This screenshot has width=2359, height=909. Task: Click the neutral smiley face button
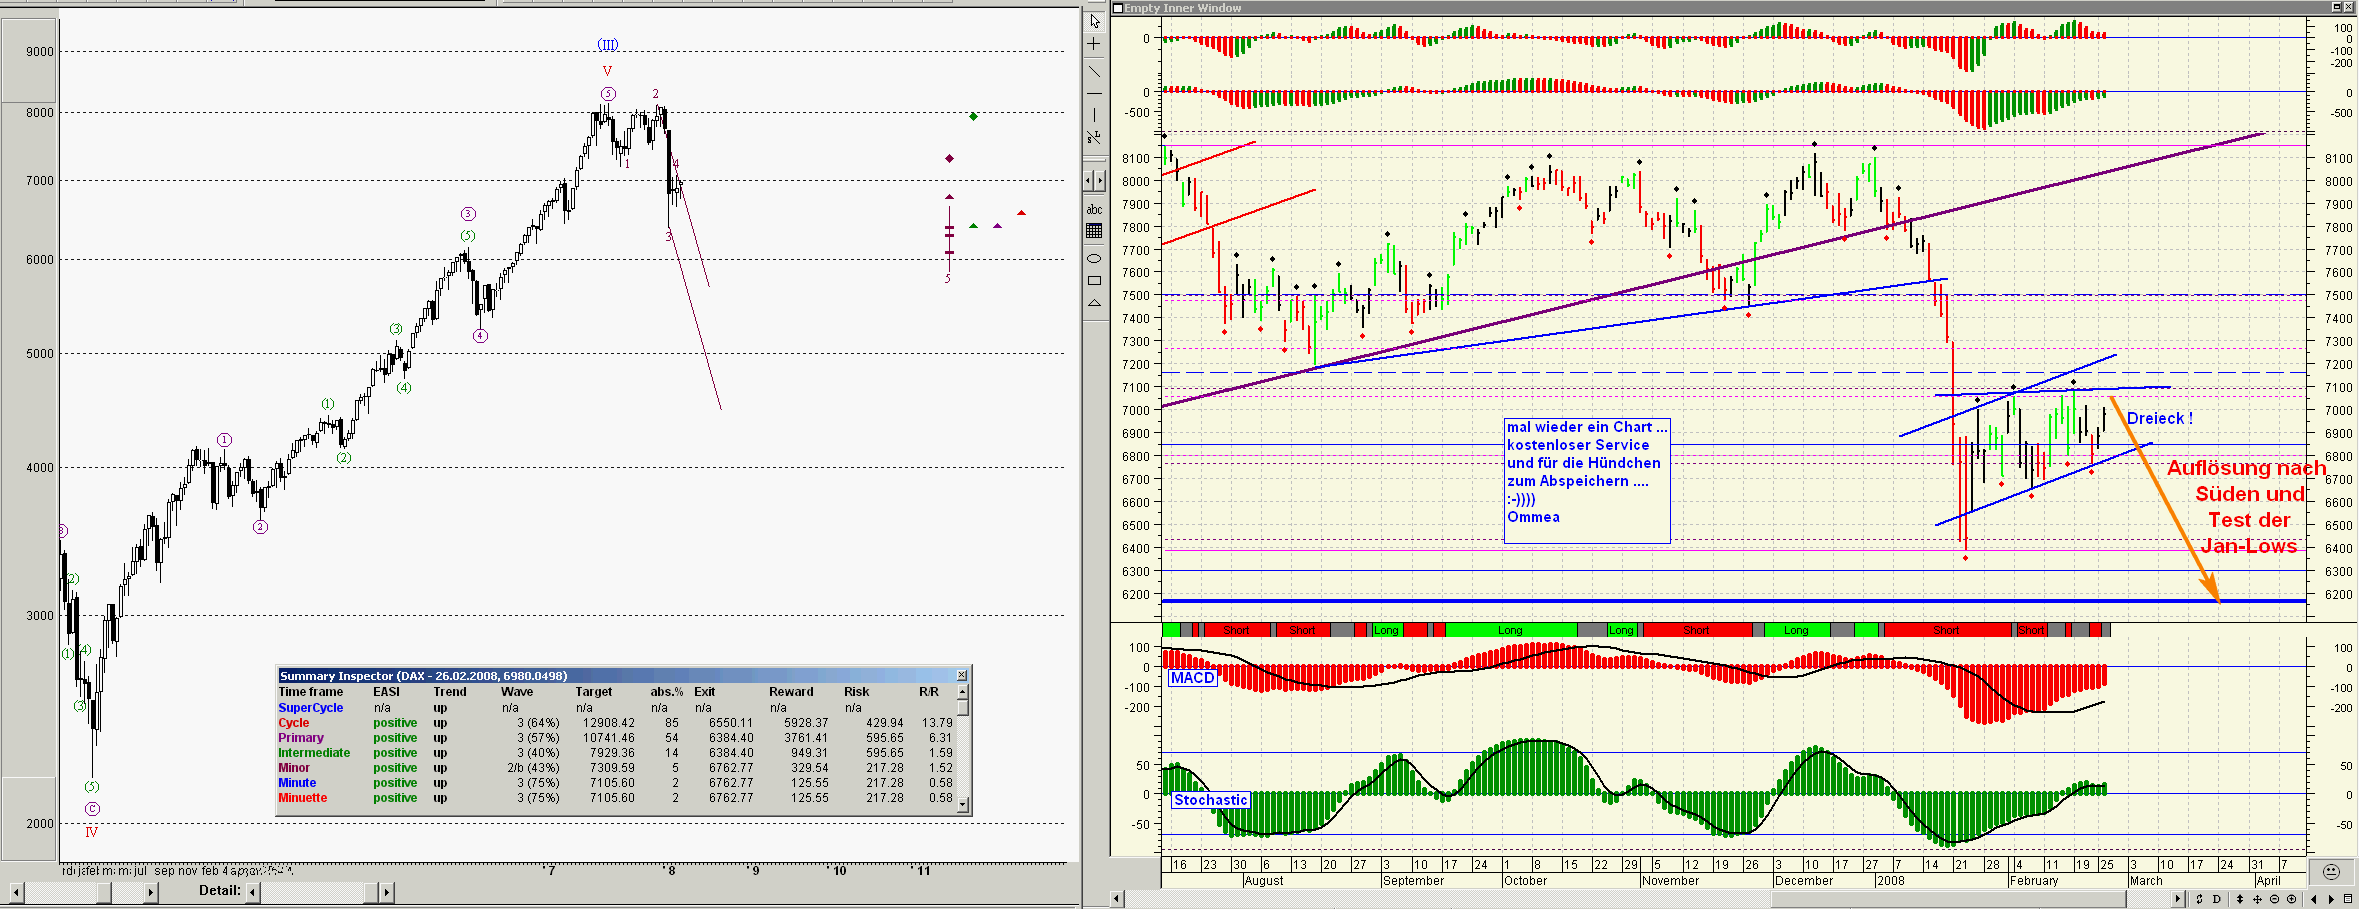(2331, 871)
